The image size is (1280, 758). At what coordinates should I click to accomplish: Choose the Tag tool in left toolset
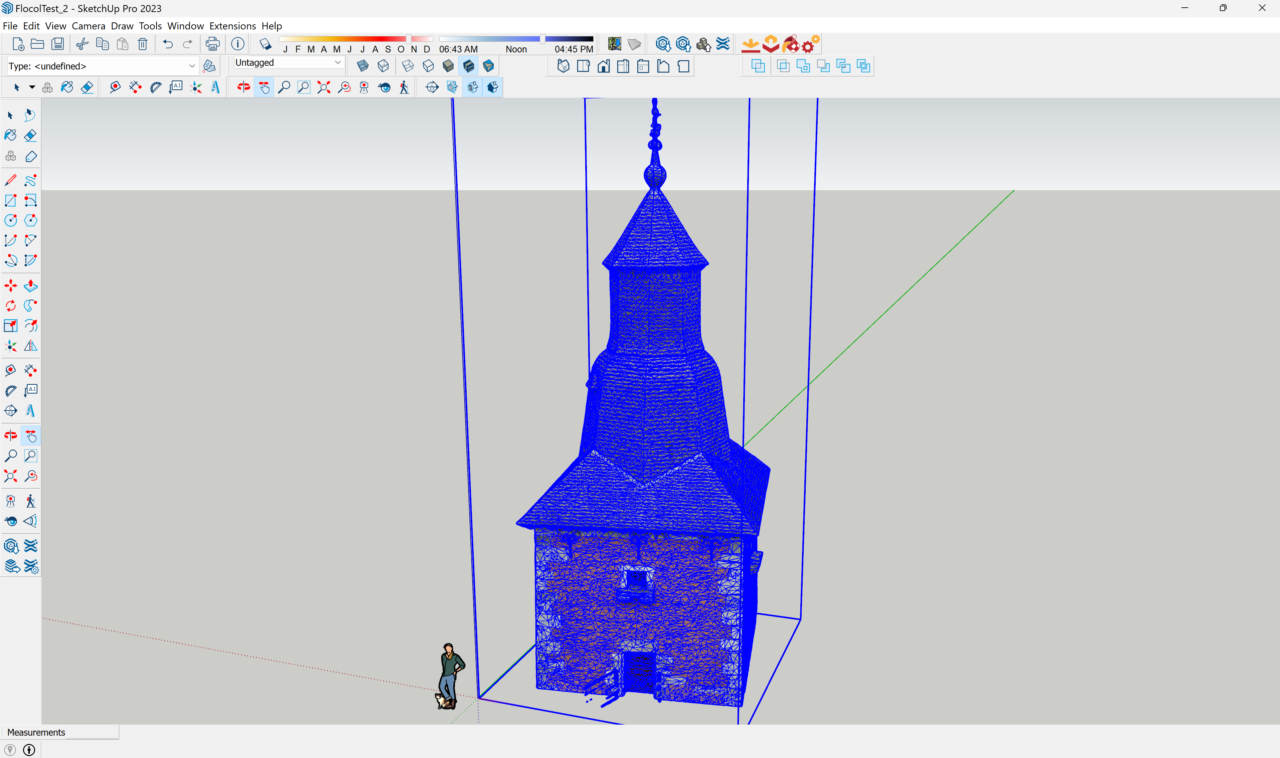31,156
